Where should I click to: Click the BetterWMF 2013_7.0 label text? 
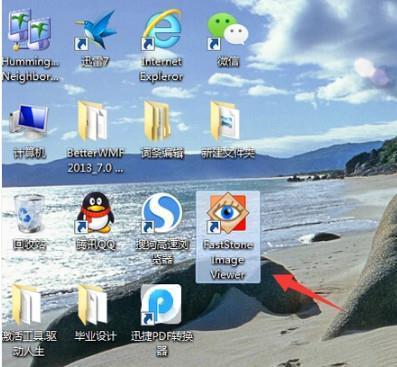point(96,161)
